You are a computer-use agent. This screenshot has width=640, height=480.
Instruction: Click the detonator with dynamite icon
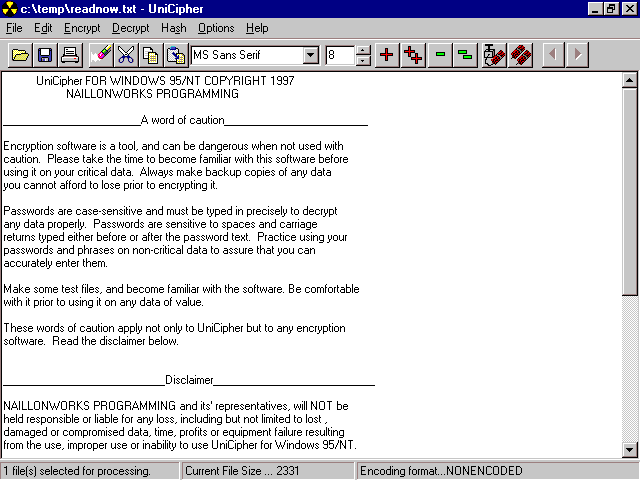click(494, 55)
